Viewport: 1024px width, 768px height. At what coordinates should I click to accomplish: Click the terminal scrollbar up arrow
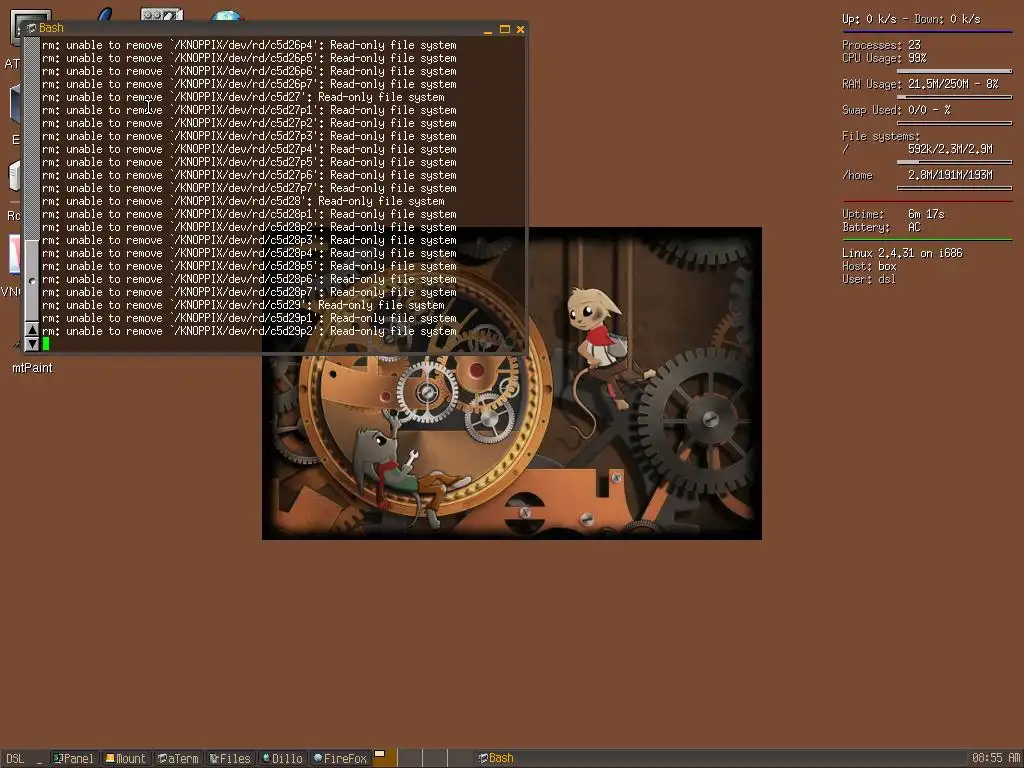click(32, 330)
